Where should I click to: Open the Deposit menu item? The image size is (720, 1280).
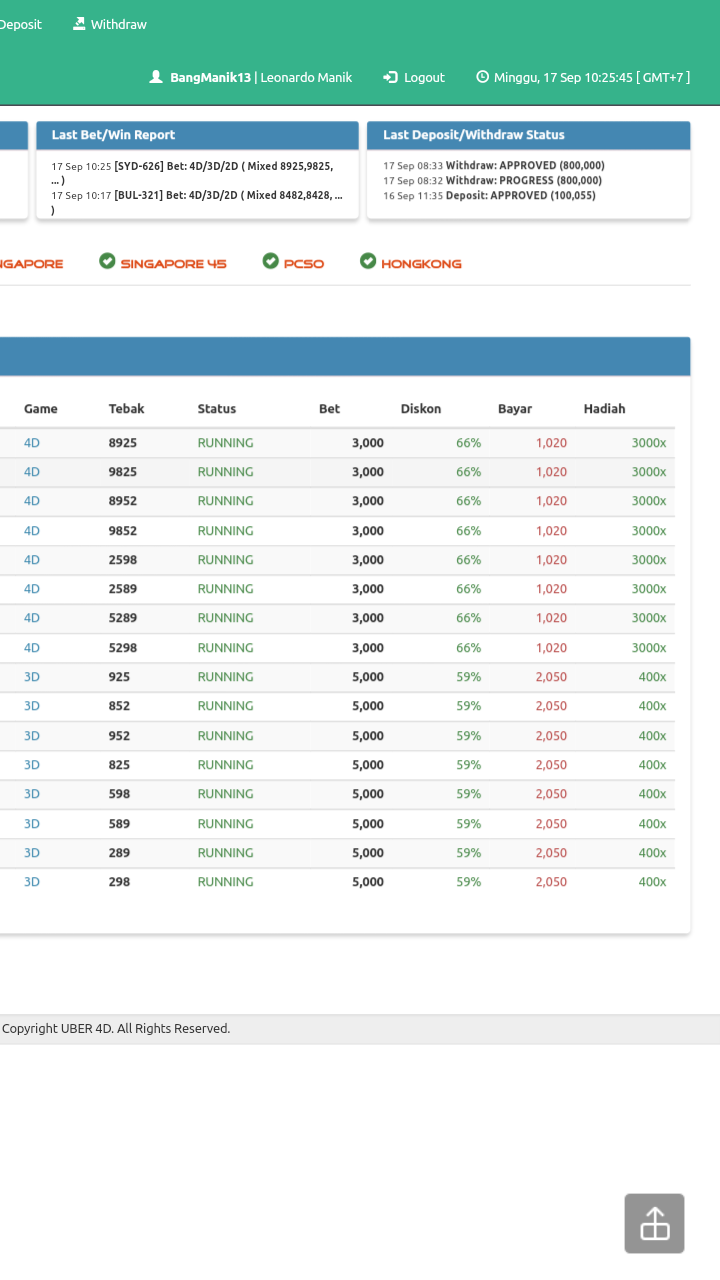20,24
